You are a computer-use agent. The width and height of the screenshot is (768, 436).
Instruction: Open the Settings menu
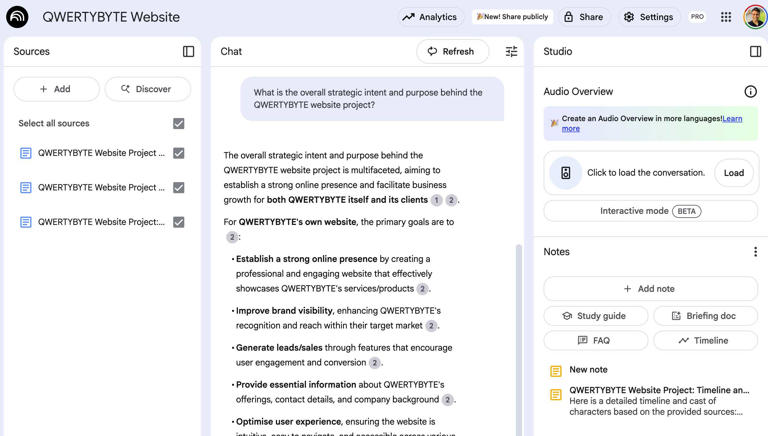click(x=647, y=17)
